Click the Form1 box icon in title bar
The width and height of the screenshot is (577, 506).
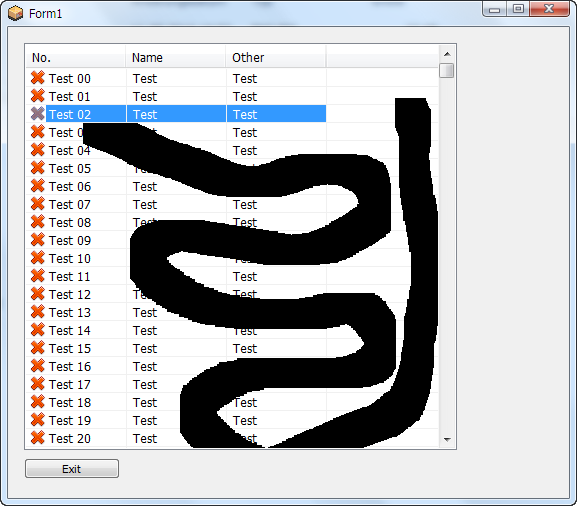tap(15, 14)
